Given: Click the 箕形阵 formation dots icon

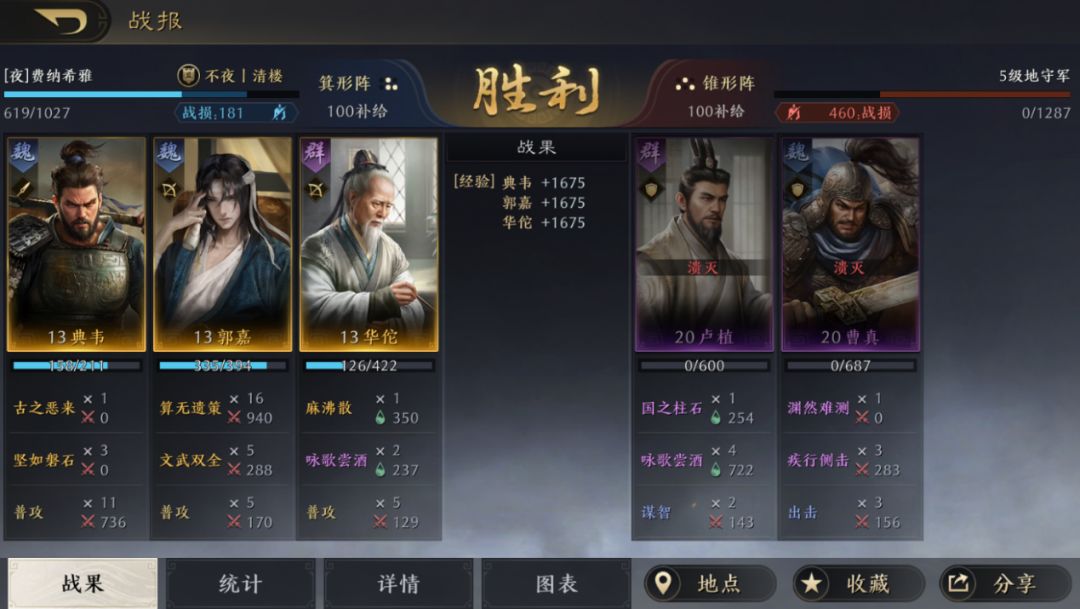Looking at the screenshot, I should 391,84.
